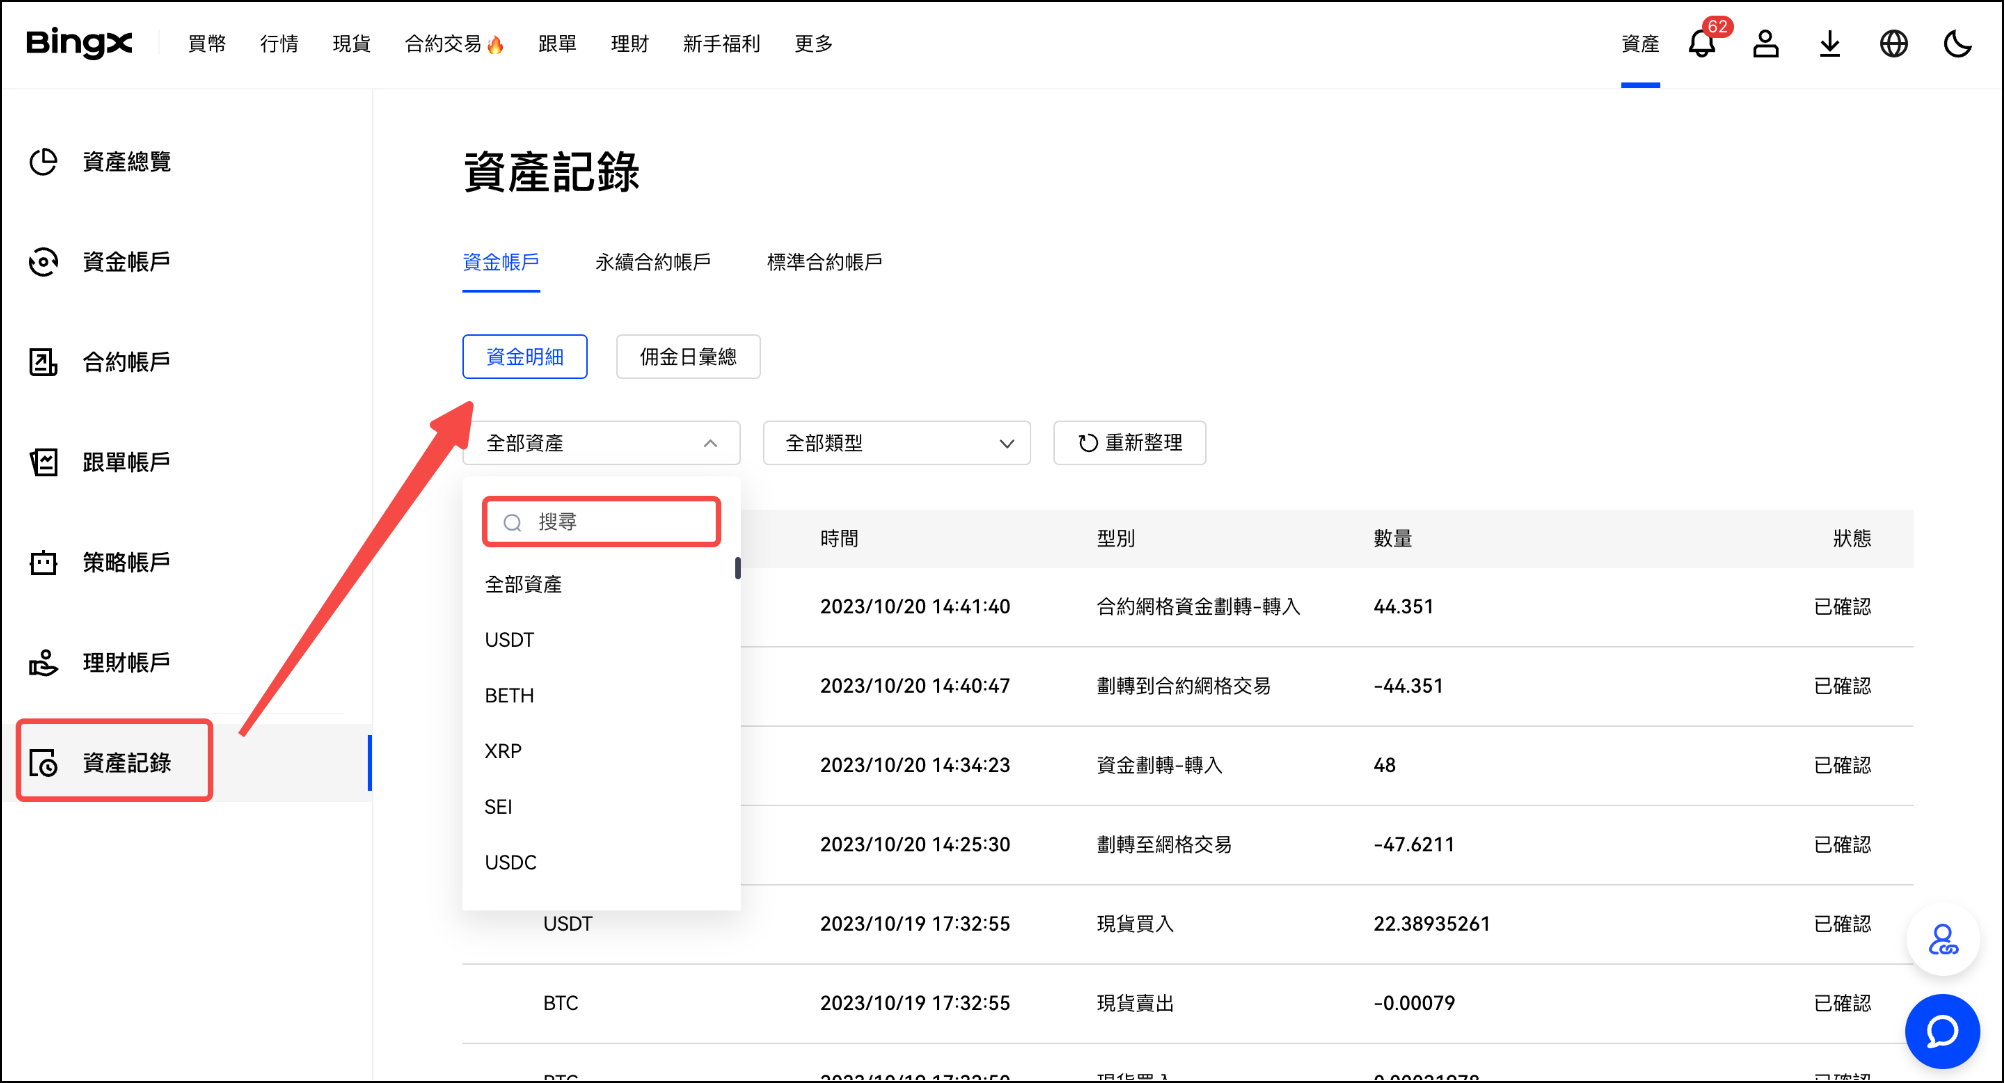2005x1083 pixels.
Task: Open the notifications bell icon
Action: click(x=1701, y=44)
